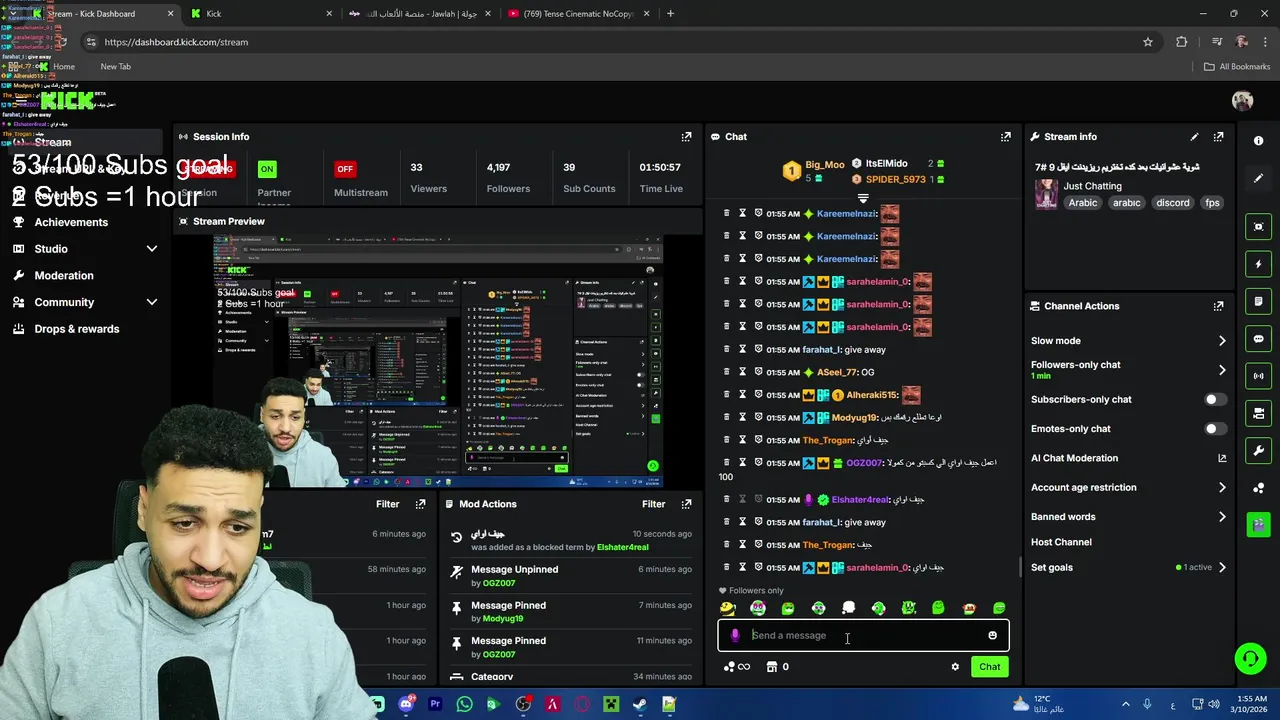Edit stream info with pencil icon
This screenshot has width=1280, height=720.
pyautogui.click(x=1194, y=137)
